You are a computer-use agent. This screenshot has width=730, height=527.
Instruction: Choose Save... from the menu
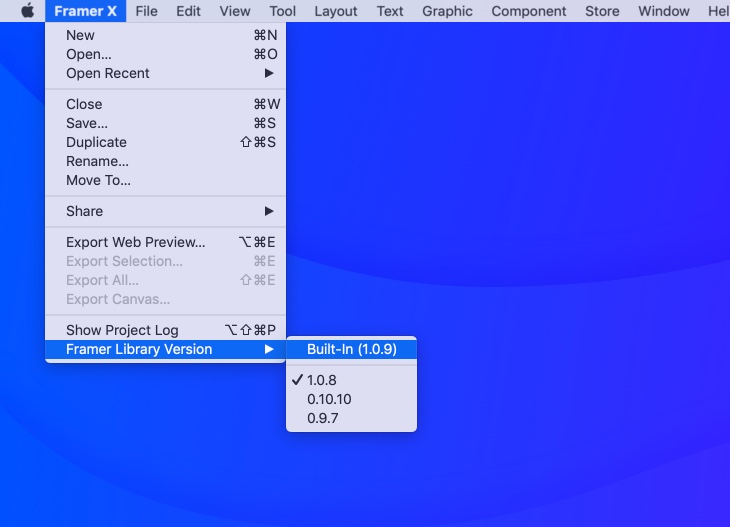[x=166, y=123]
